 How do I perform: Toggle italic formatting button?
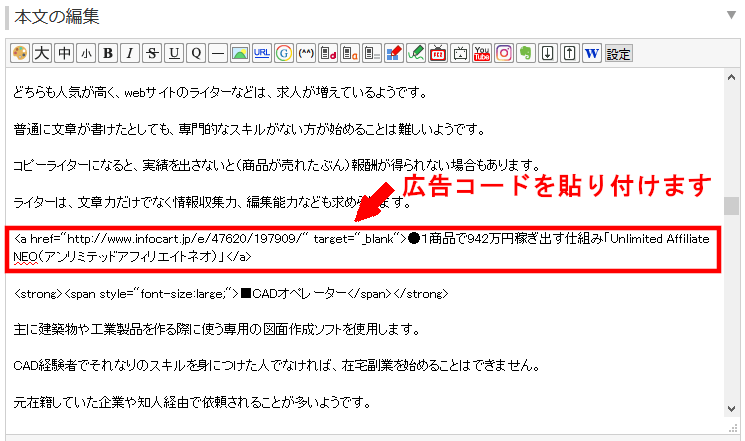click(130, 53)
